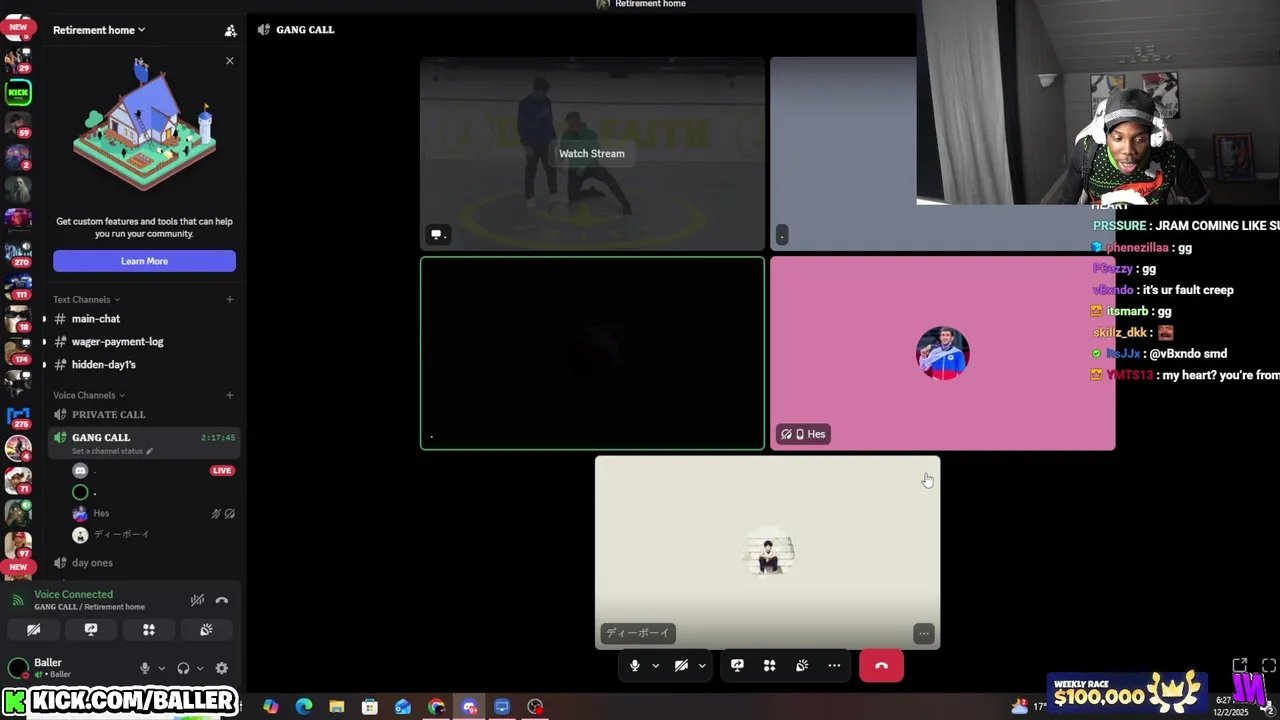Start an activity from the call bar
This screenshot has width=1280, height=720.
tap(769, 666)
